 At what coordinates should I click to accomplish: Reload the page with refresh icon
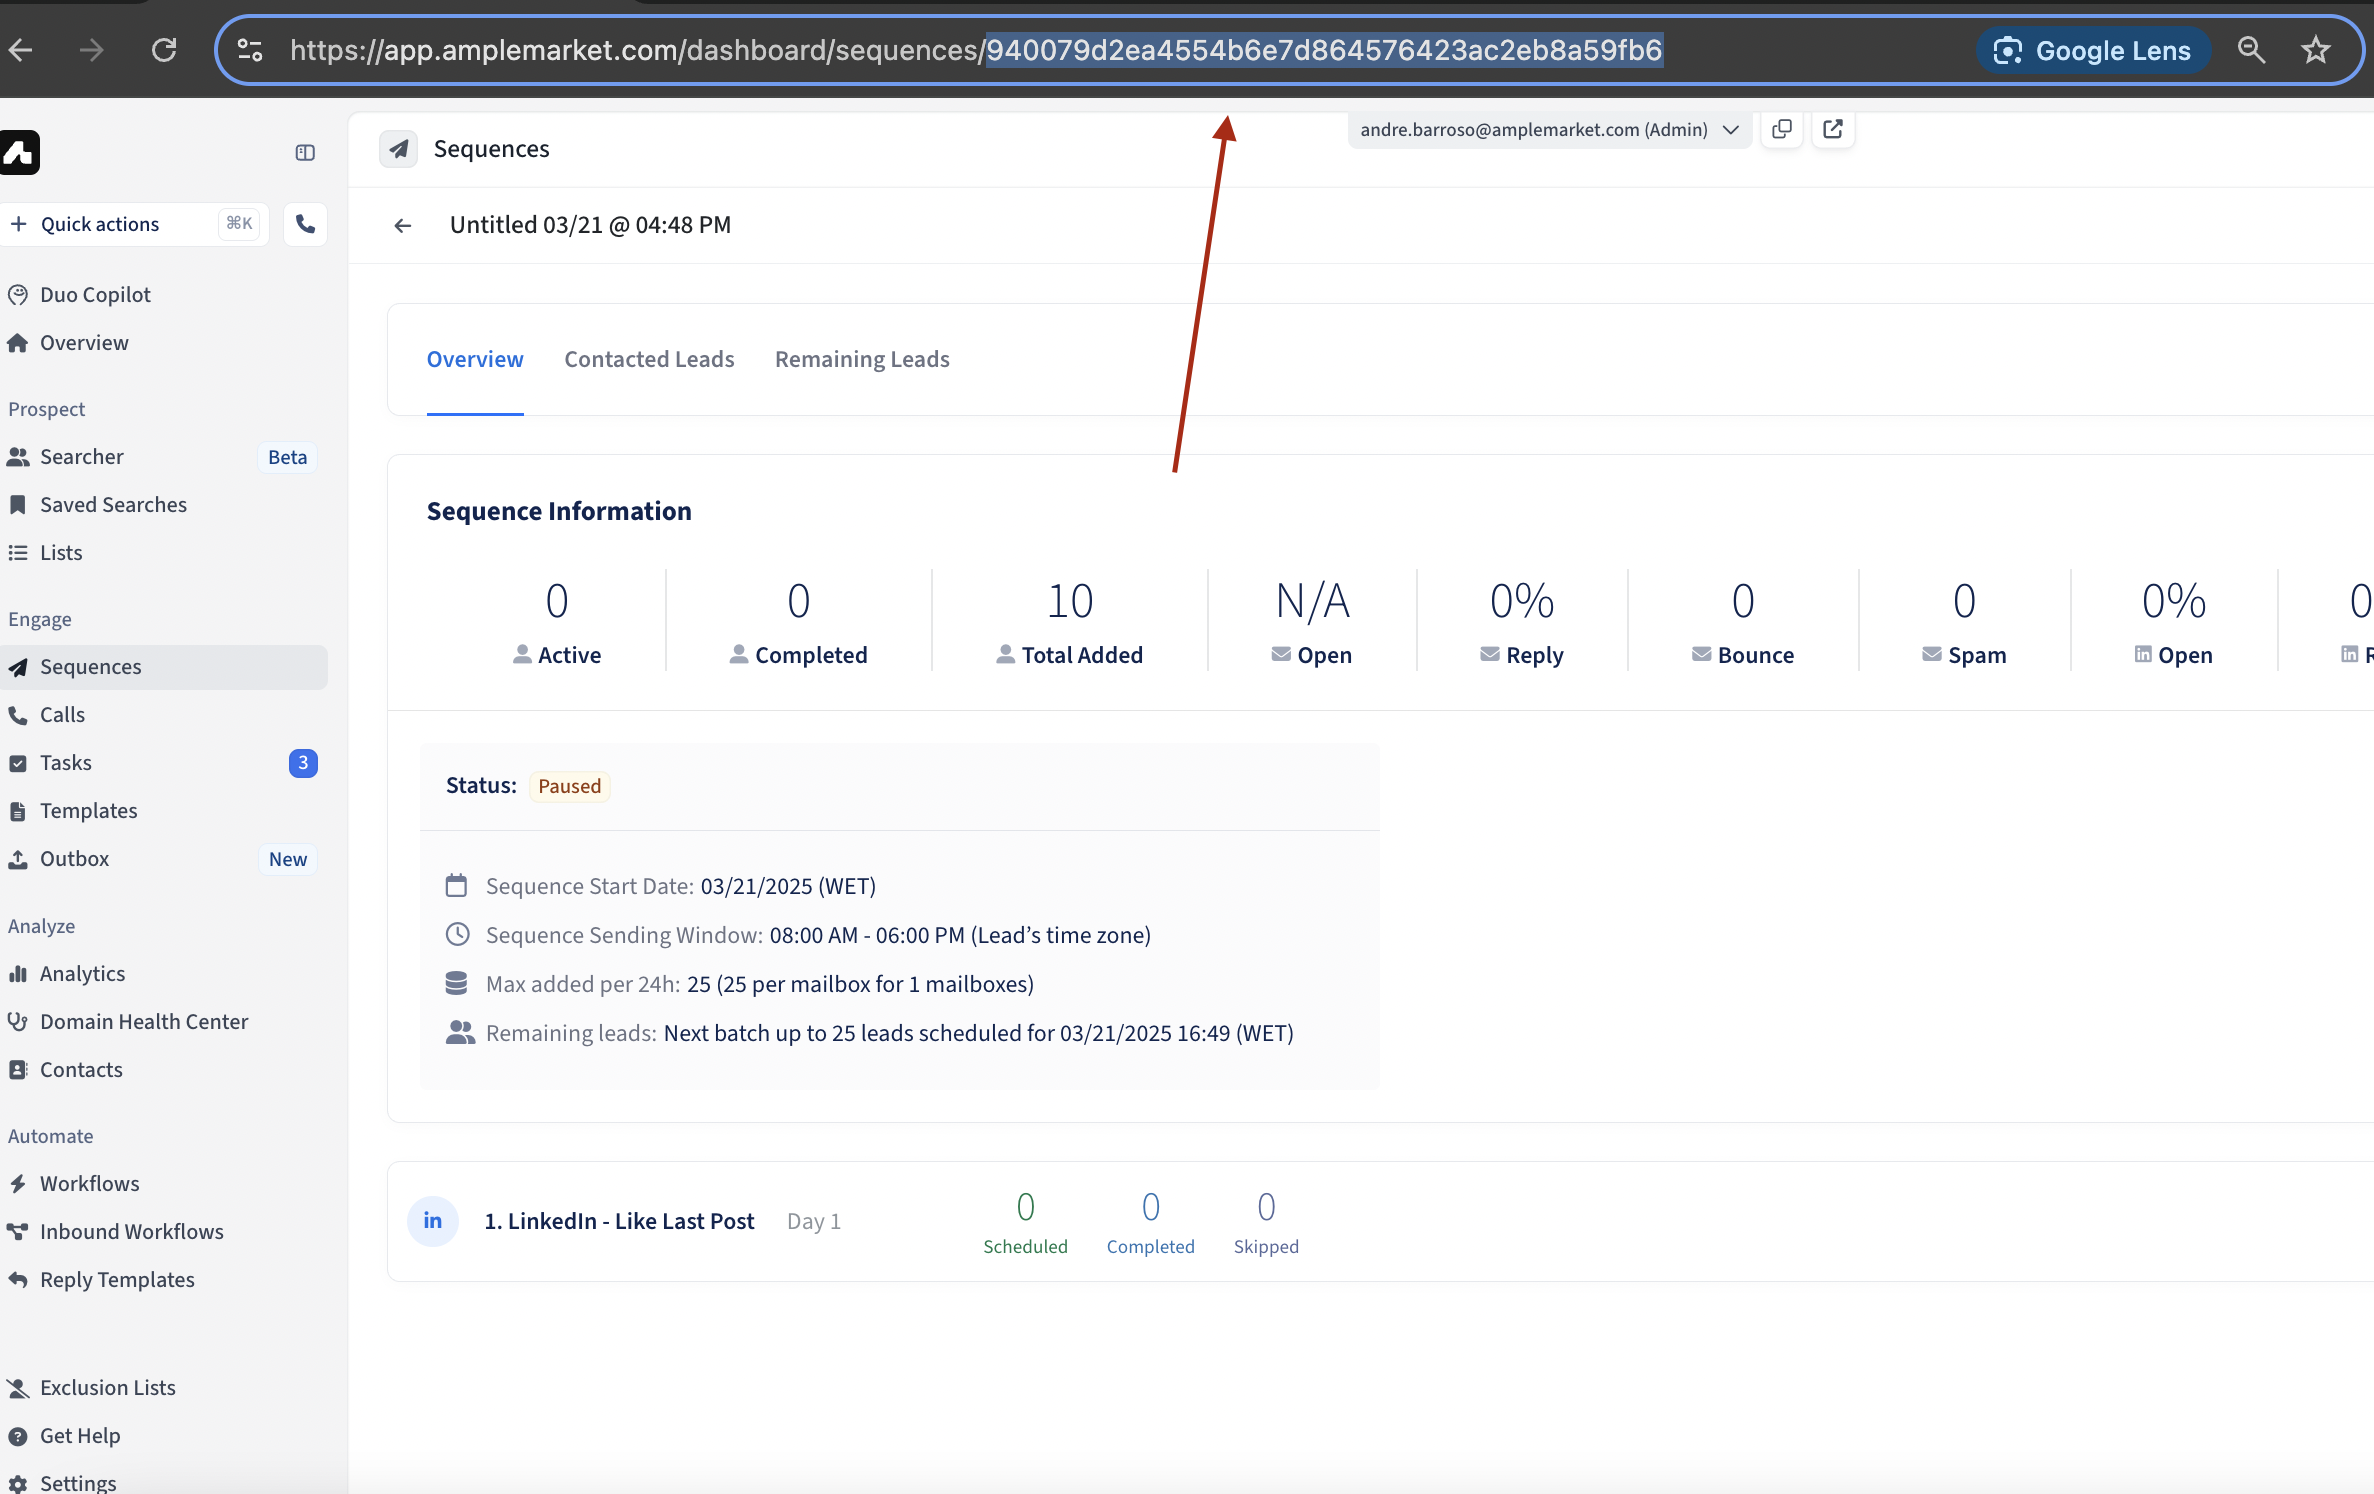164,50
